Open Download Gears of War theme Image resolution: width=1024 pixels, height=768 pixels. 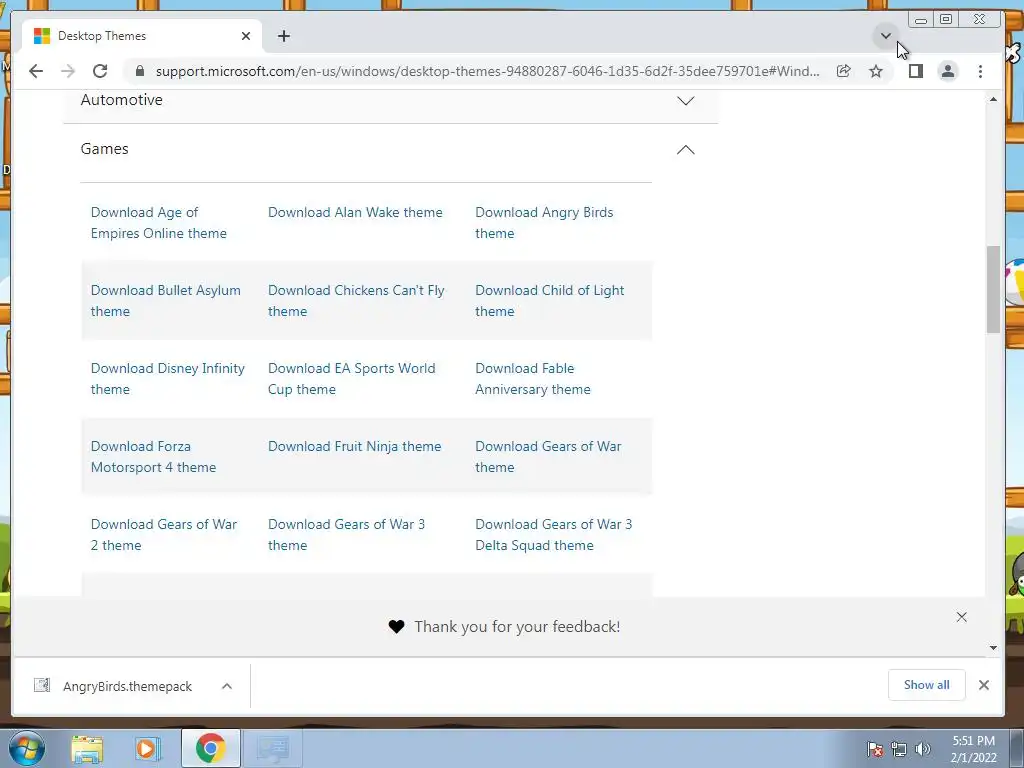point(549,456)
